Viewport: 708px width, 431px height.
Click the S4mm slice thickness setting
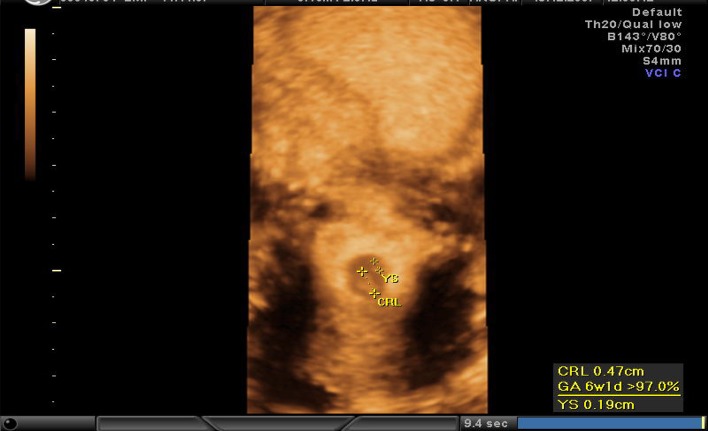tap(662, 61)
